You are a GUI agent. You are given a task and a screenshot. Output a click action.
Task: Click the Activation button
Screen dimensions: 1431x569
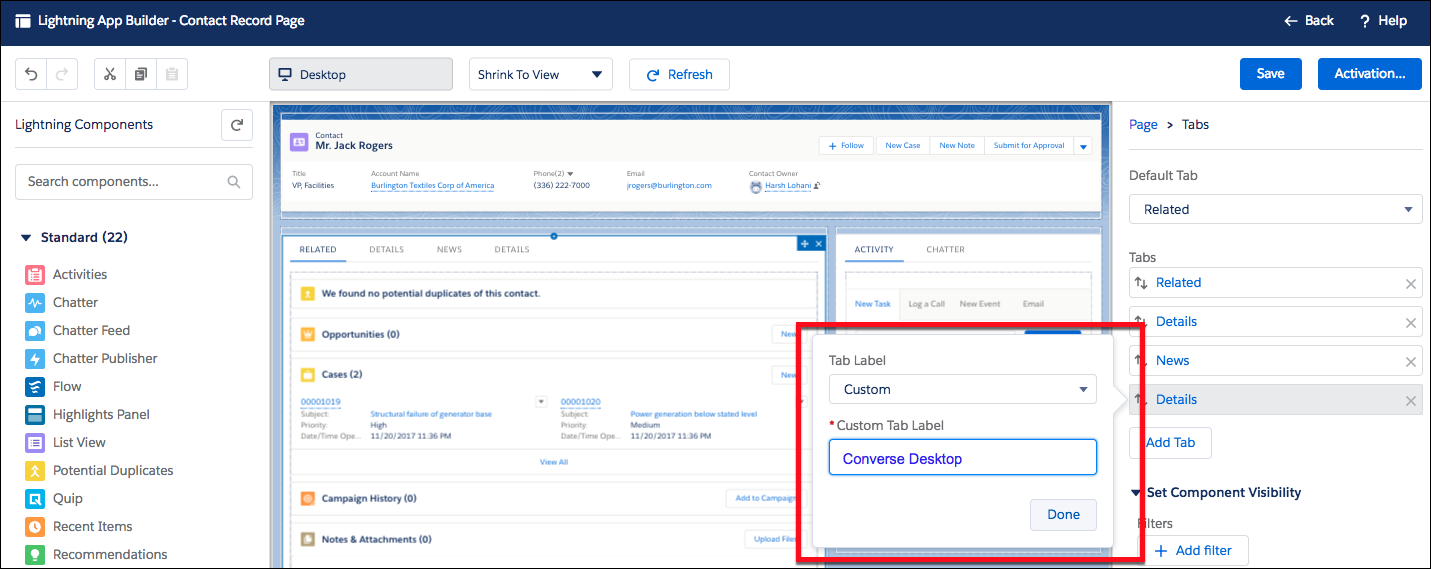[1370, 73]
